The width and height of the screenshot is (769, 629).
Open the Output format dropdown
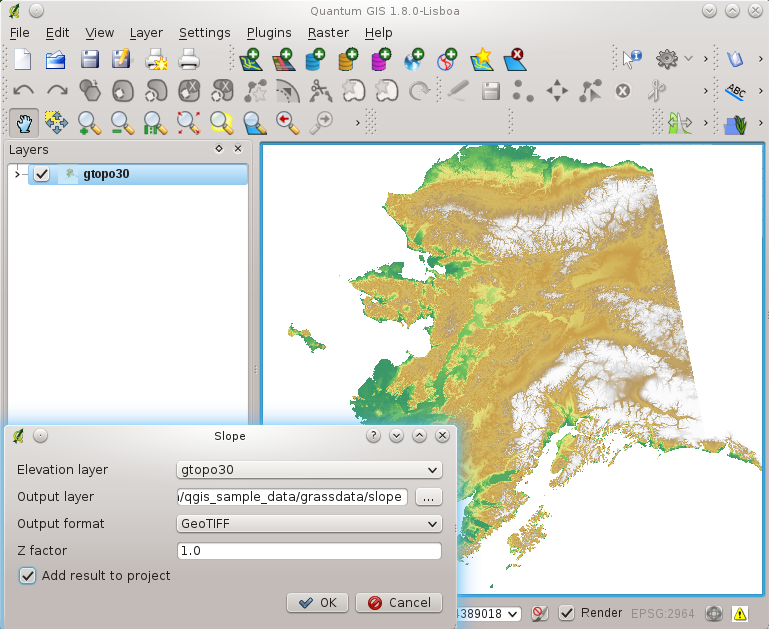pos(308,523)
